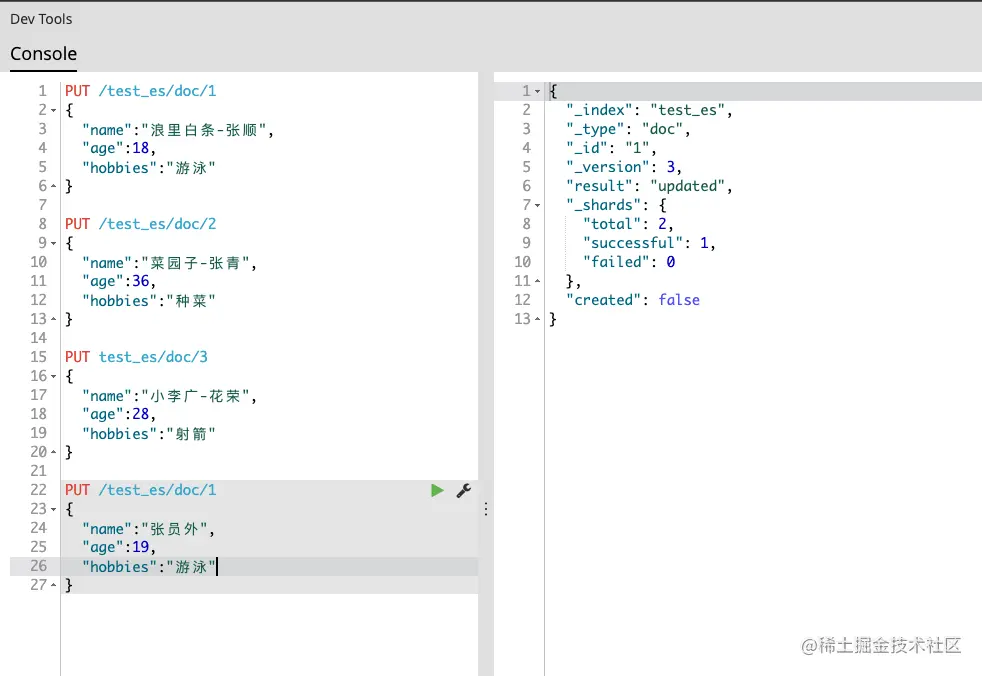The height and width of the screenshot is (676, 982).
Task: Place cursor on "name":"张员外" line
Action: coord(148,529)
